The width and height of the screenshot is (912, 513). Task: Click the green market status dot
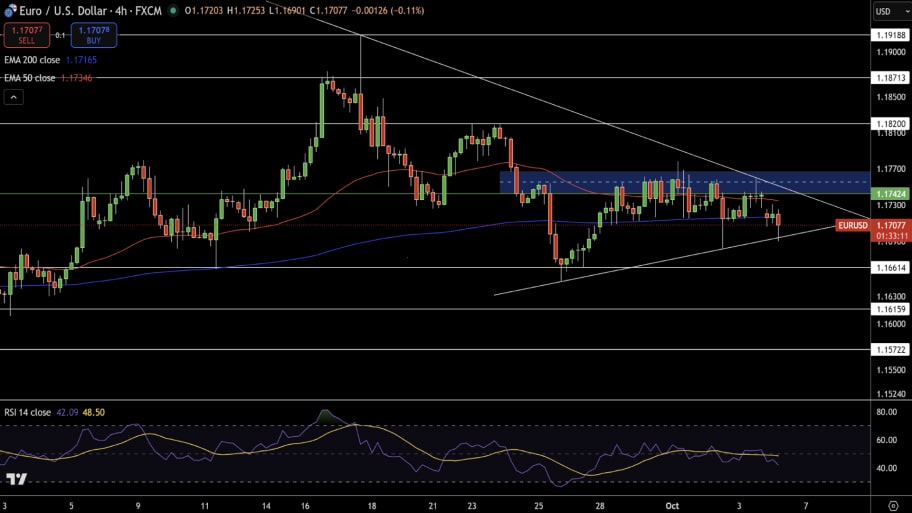pos(174,10)
